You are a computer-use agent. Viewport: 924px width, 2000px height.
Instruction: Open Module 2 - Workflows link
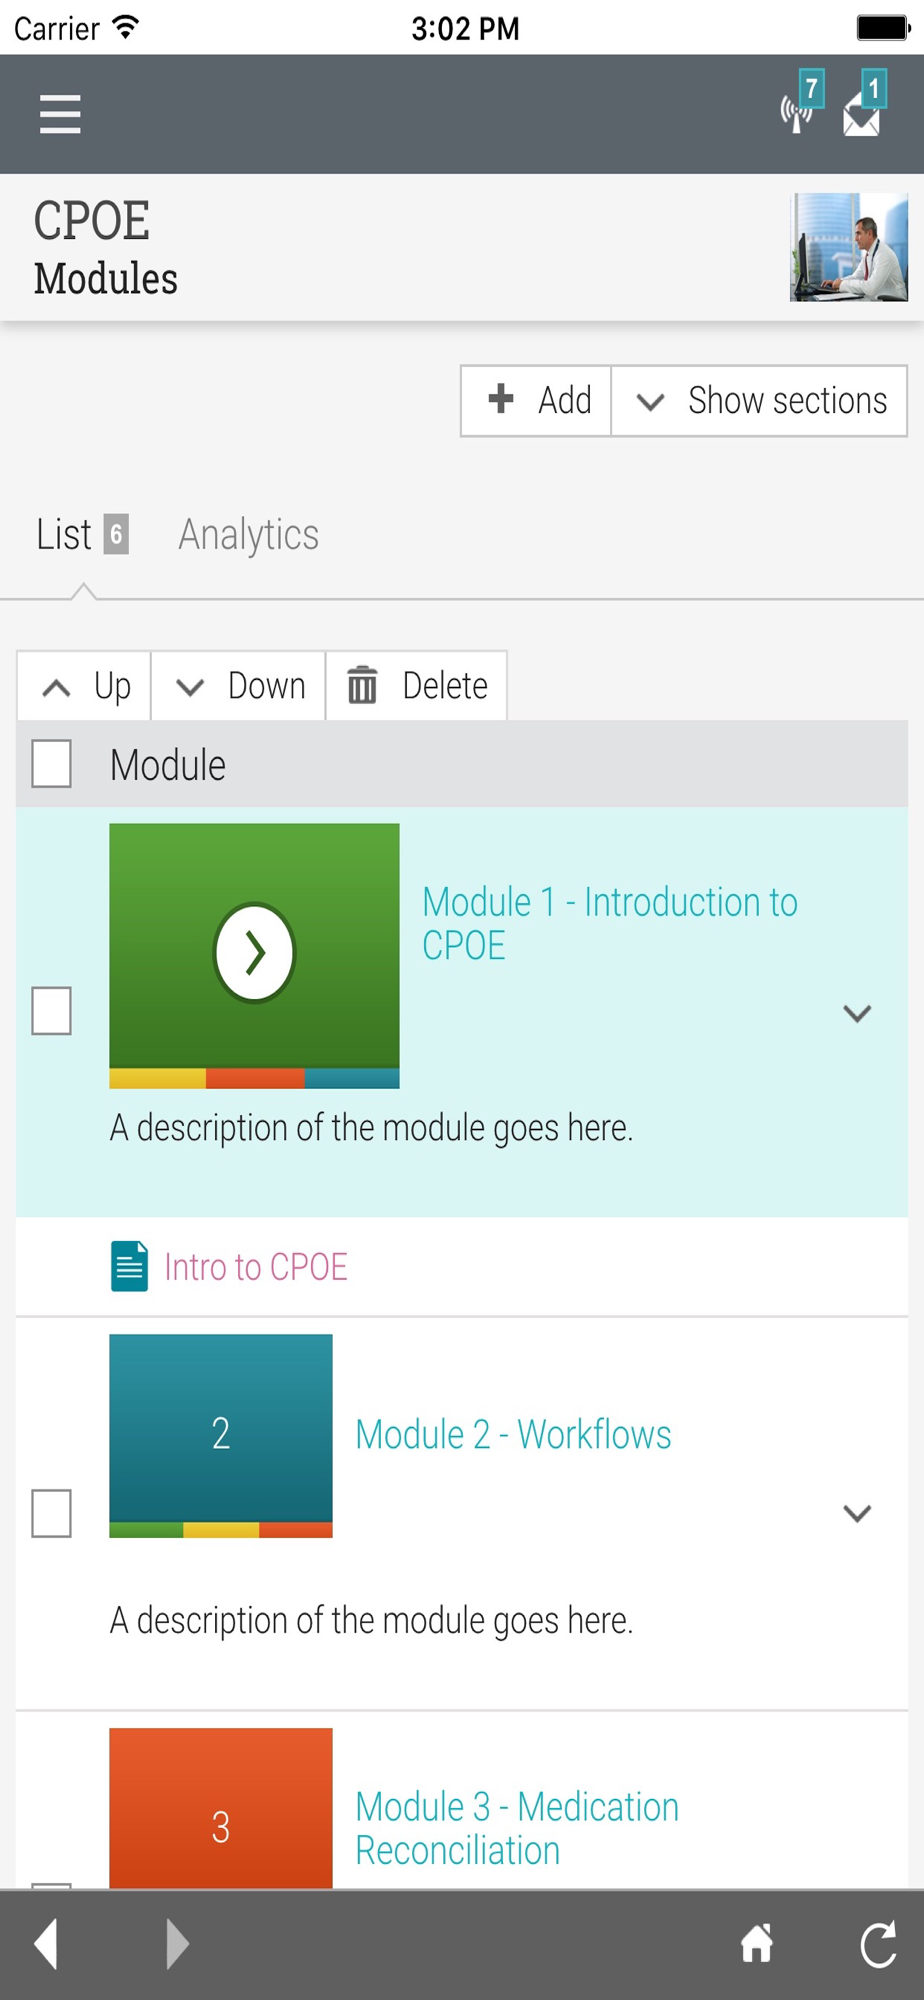[x=513, y=1434]
